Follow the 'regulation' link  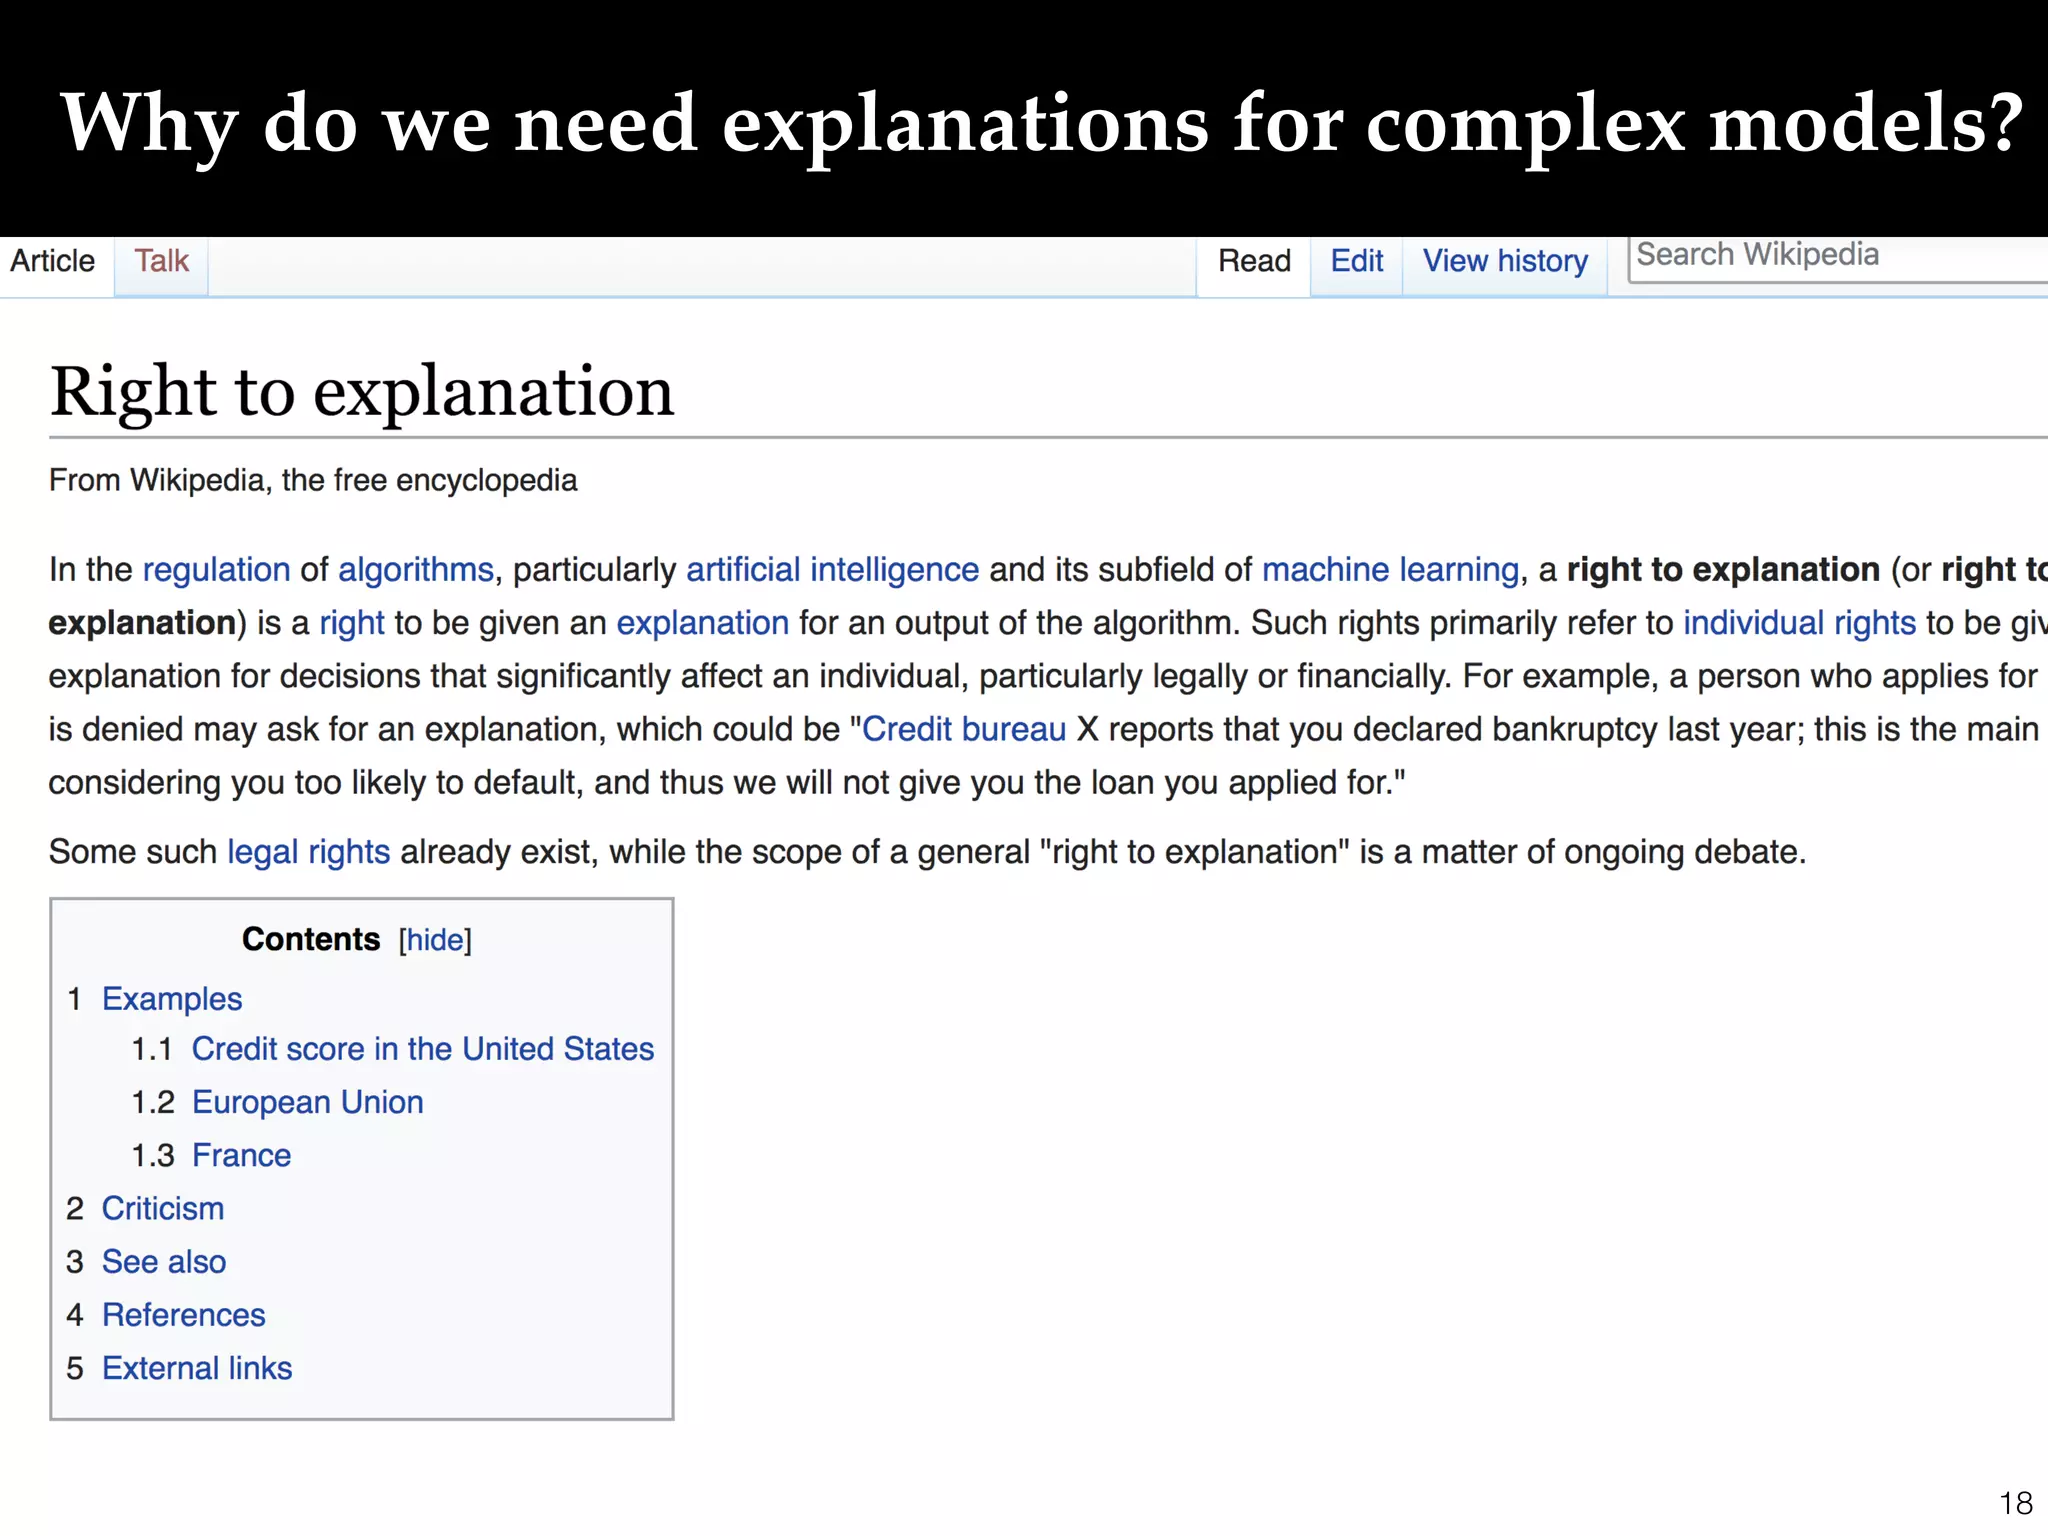217,569
